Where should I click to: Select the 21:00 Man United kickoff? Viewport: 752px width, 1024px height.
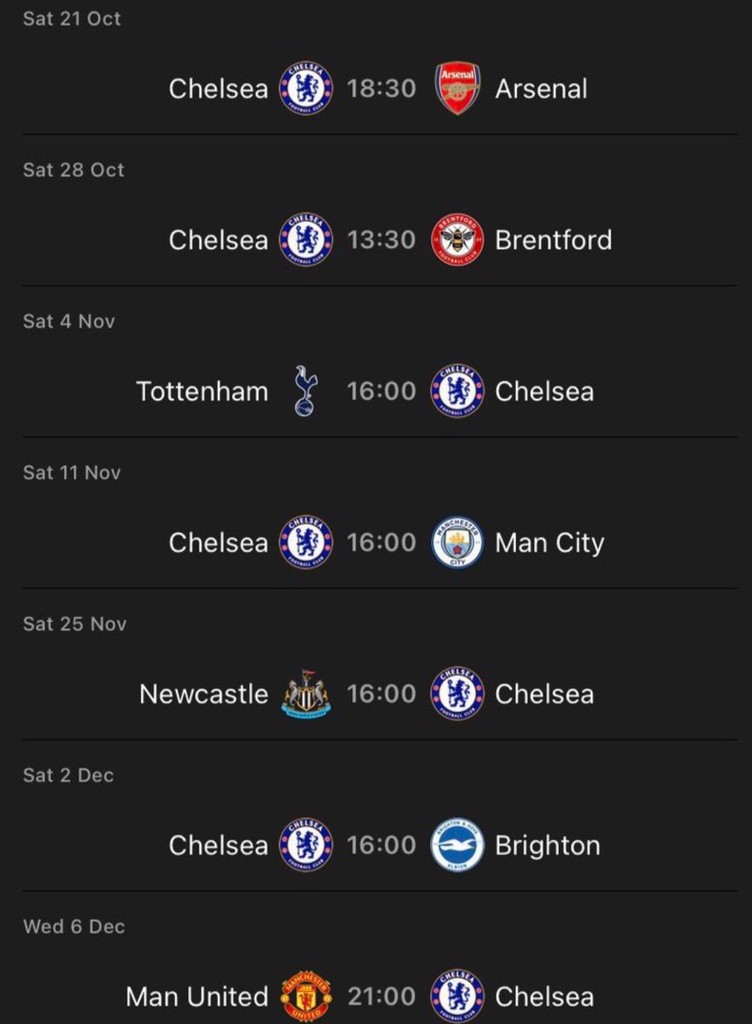[x=381, y=996]
